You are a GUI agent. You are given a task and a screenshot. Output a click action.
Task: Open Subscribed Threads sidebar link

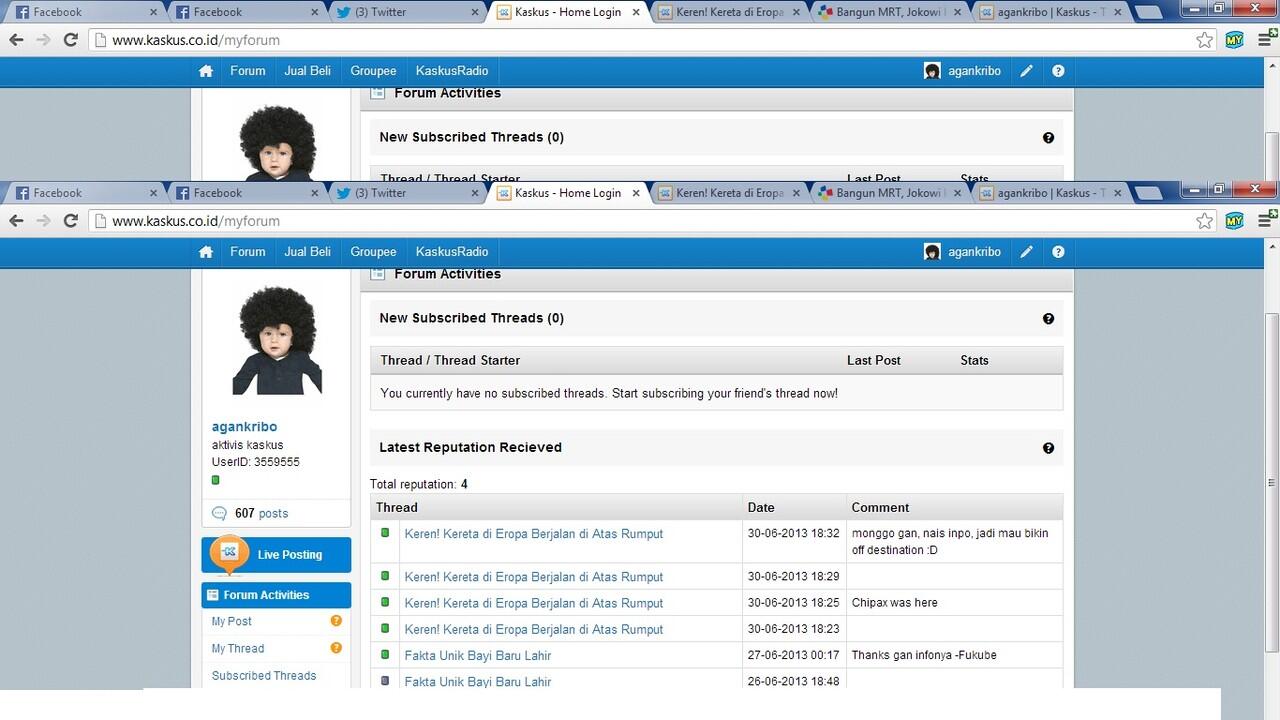(264, 675)
